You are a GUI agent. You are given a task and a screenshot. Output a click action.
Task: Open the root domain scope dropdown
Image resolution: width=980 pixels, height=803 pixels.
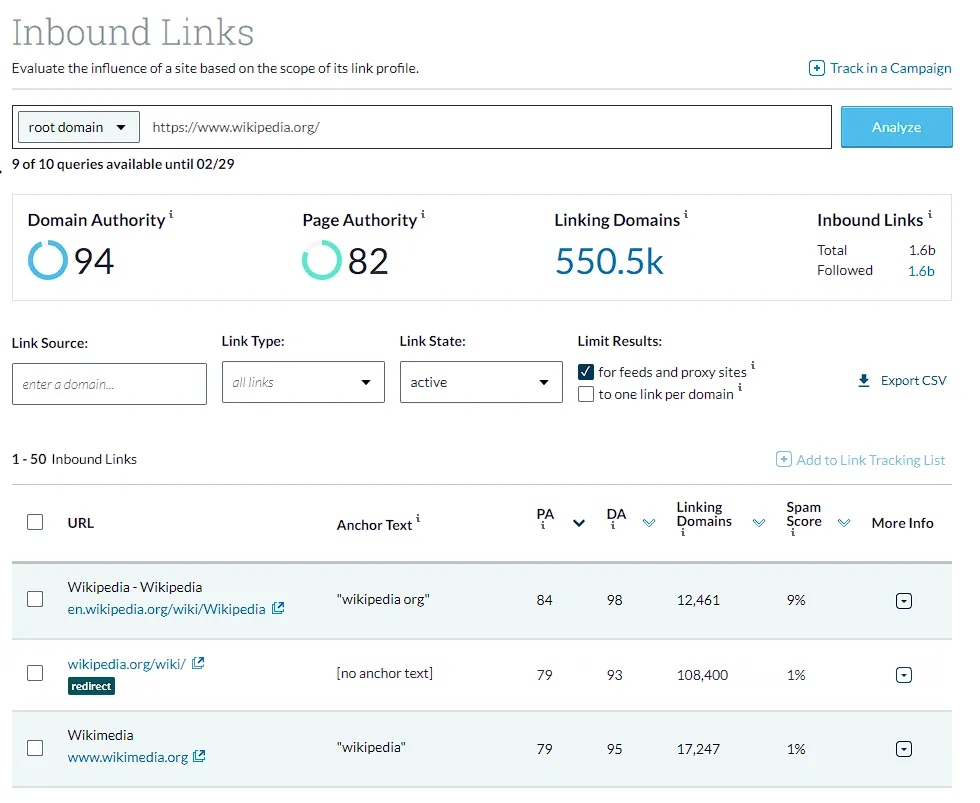pos(79,127)
